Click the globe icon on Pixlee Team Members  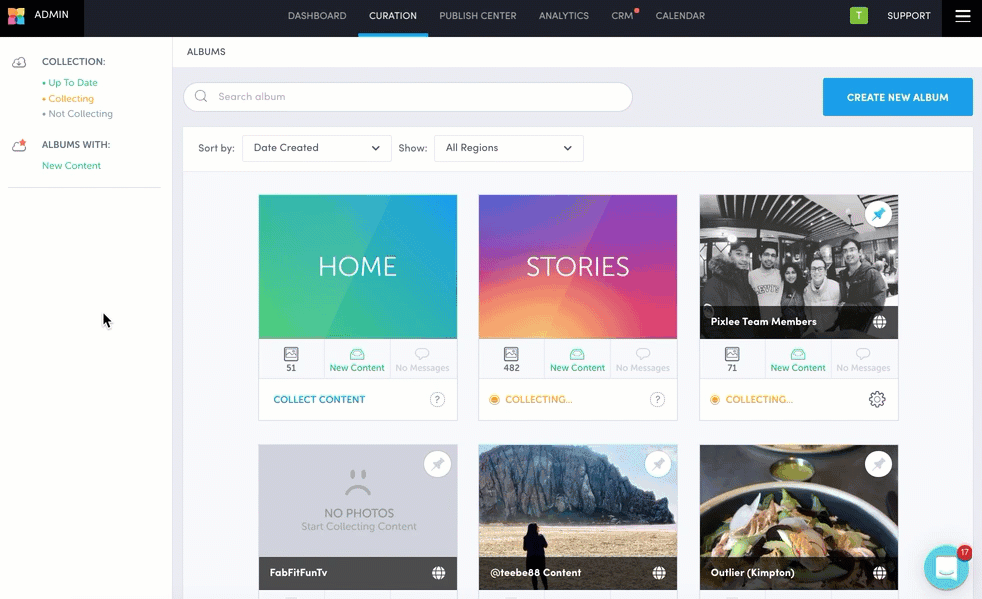coord(879,322)
